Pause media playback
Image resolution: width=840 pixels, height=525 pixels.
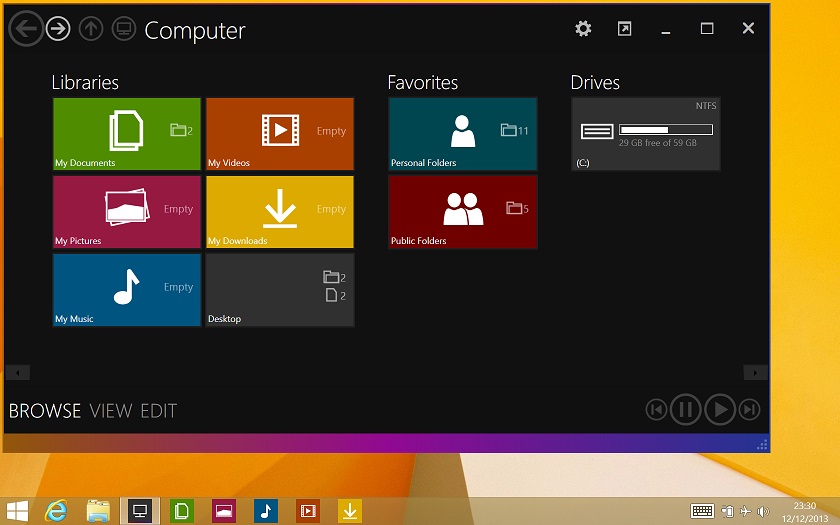coord(685,410)
